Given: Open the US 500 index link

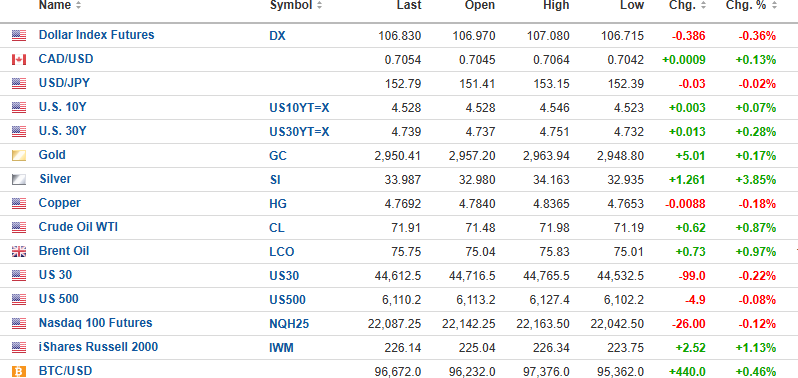Looking at the screenshot, I should pyautogui.click(x=59, y=299).
